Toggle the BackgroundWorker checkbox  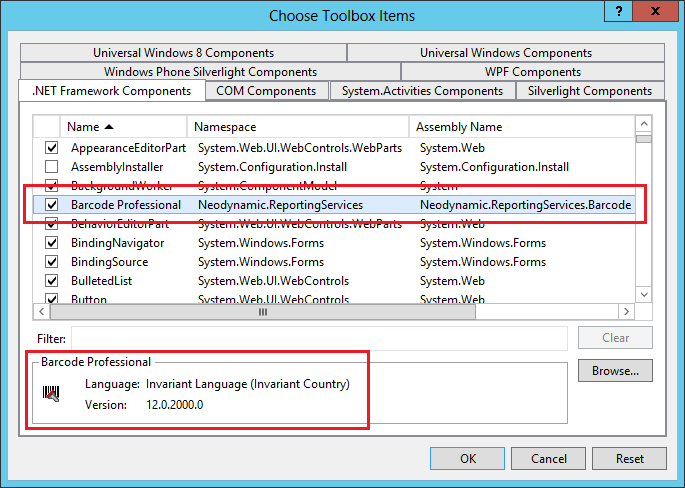tap(52, 186)
